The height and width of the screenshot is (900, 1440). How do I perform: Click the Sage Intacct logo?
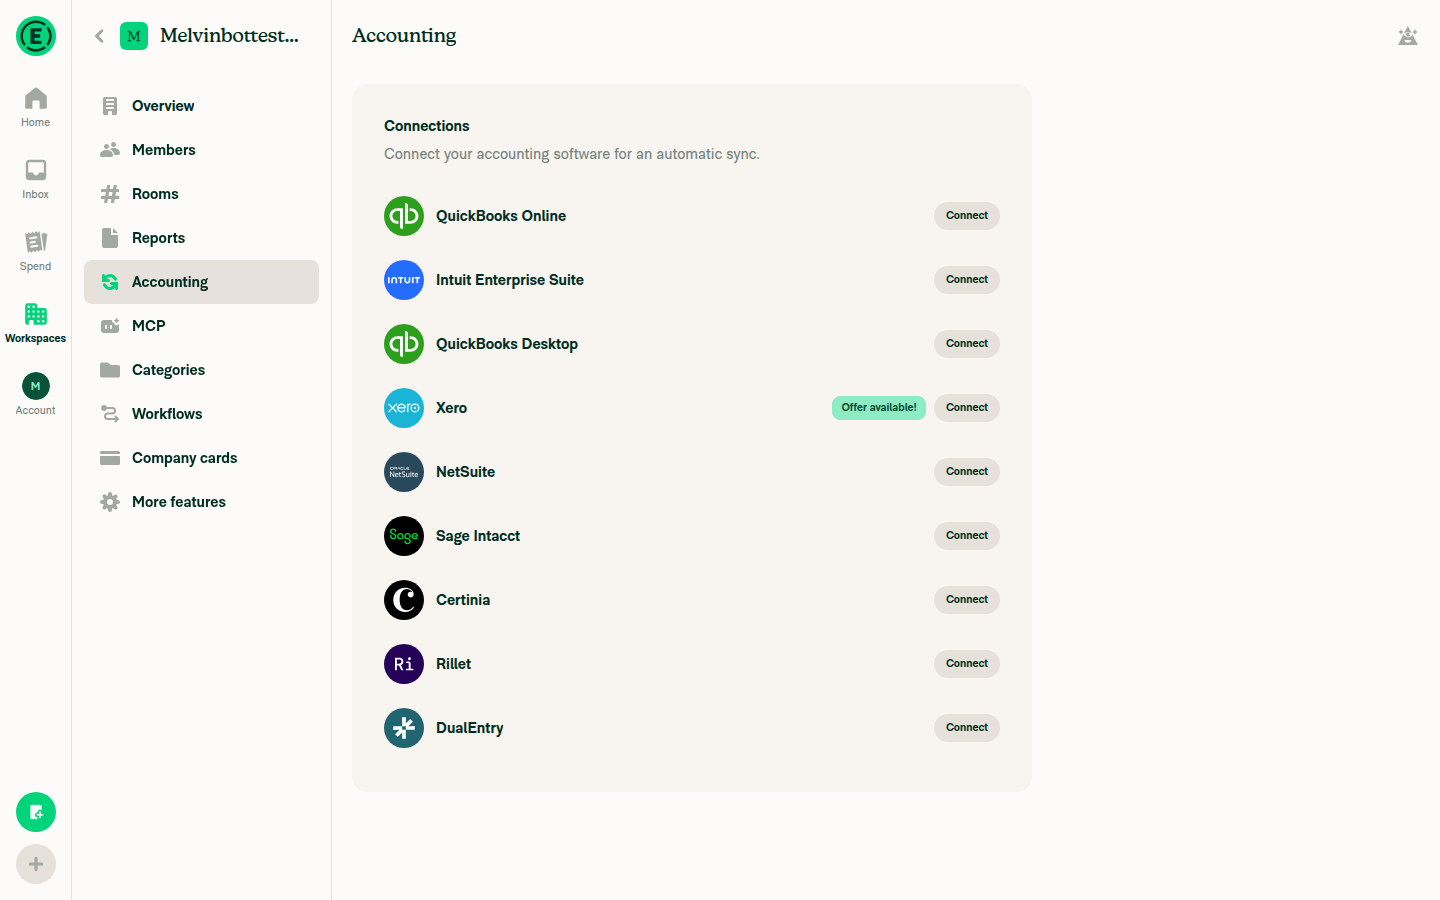(x=404, y=536)
